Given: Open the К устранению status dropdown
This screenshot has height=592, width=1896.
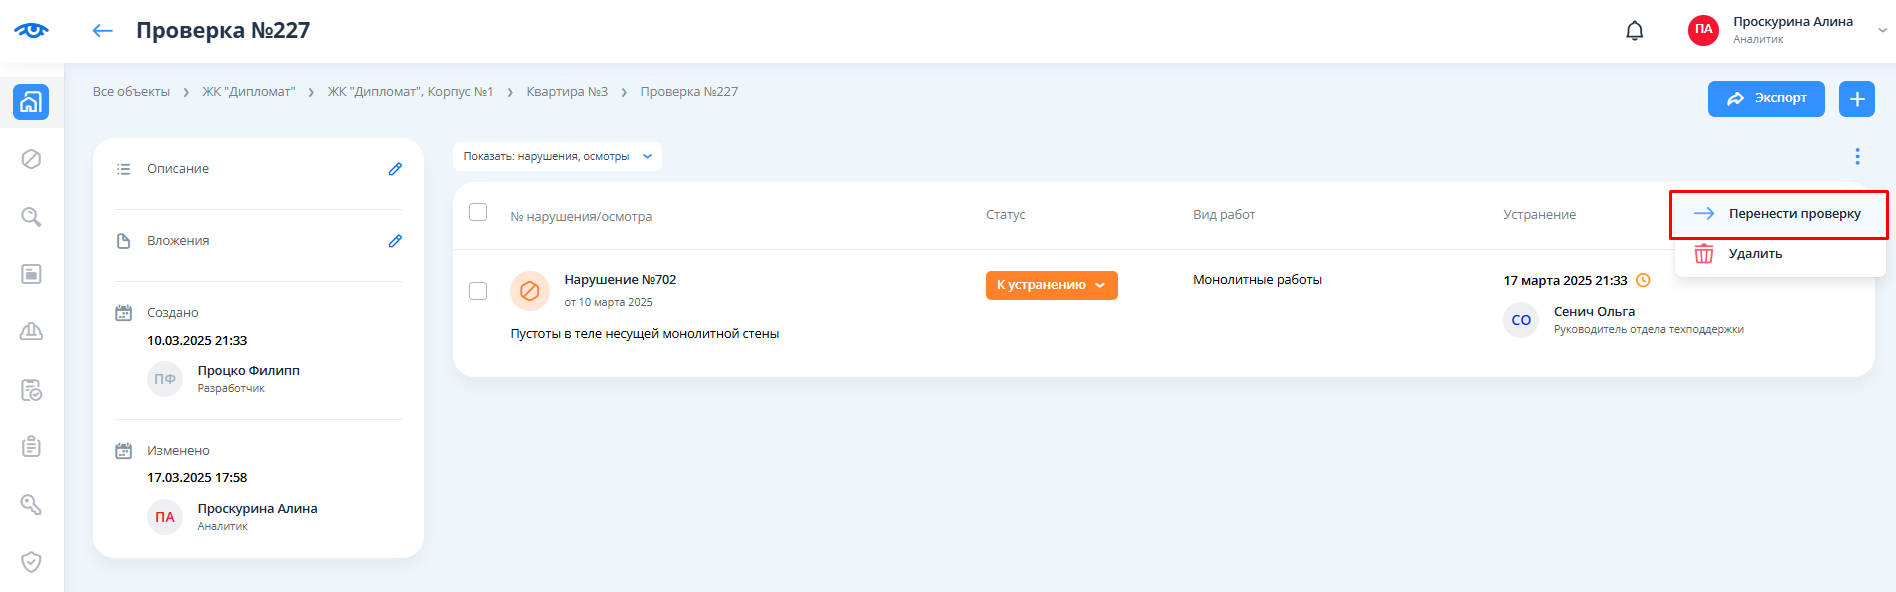Looking at the screenshot, I should pyautogui.click(x=1051, y=285).
